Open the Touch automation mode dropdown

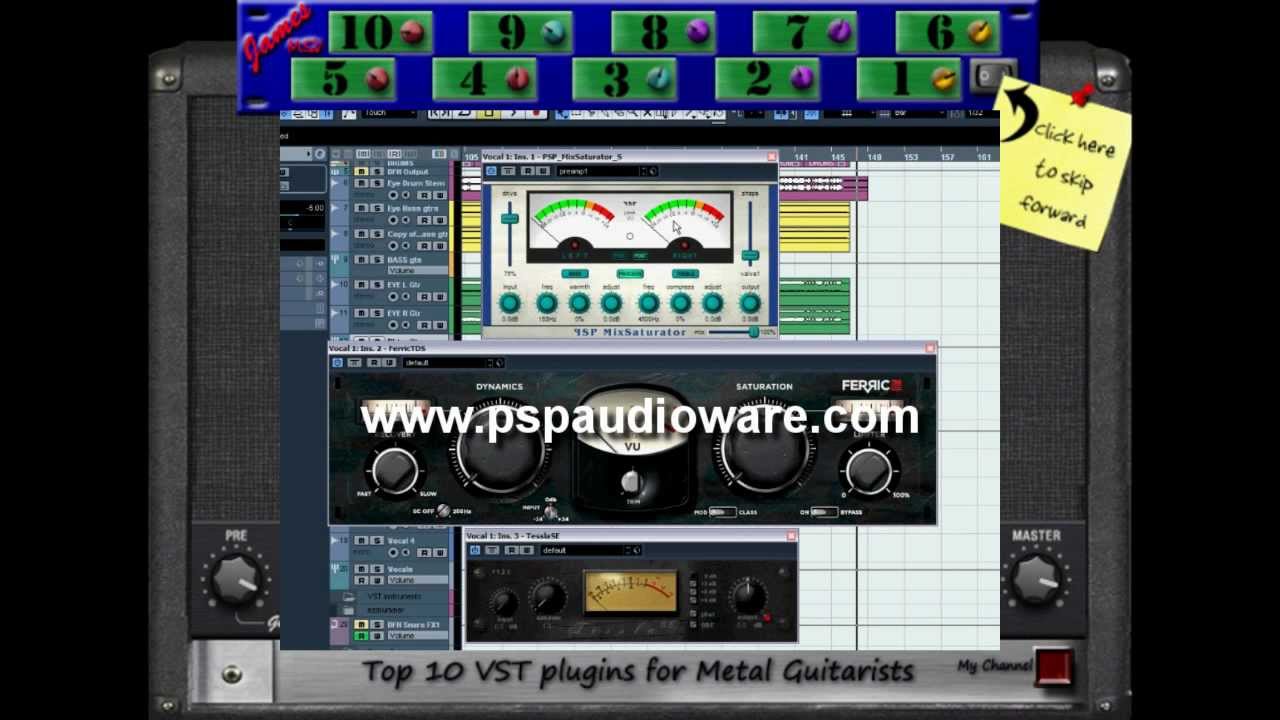click(387, 113)
